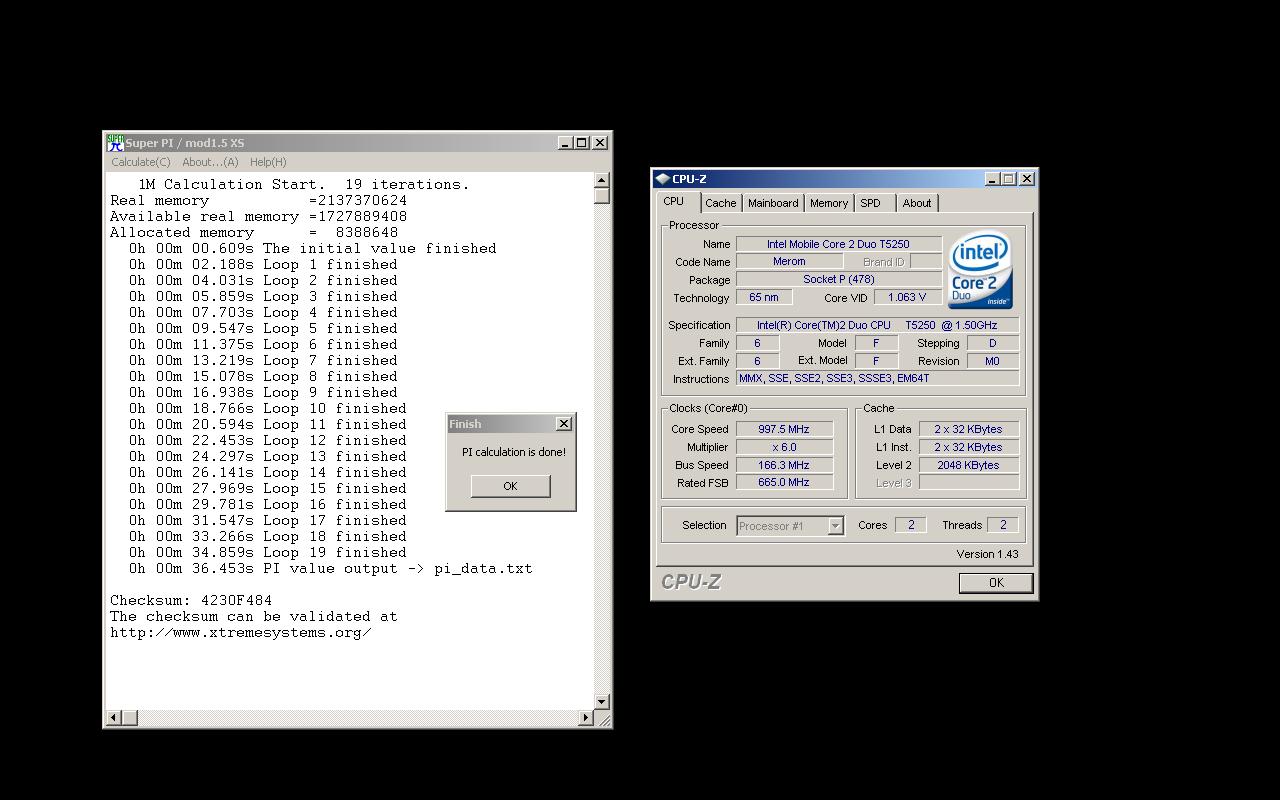The image size is (1280, 800).
Task: Click the Super PI window resize grip
Action: tap(603, 718)
